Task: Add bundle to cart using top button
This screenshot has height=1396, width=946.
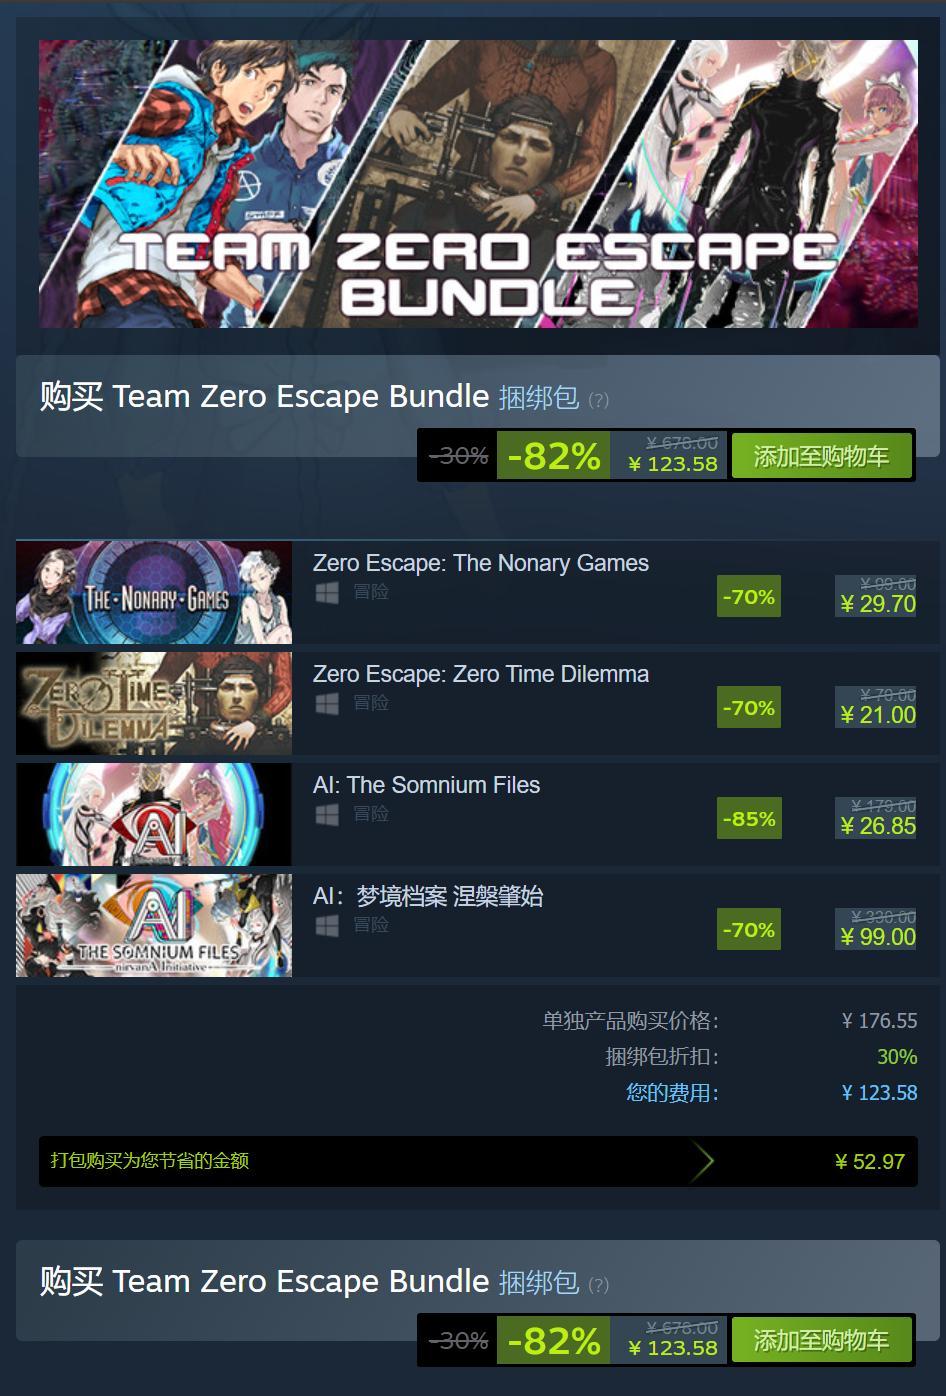Action: click(821, 456)
